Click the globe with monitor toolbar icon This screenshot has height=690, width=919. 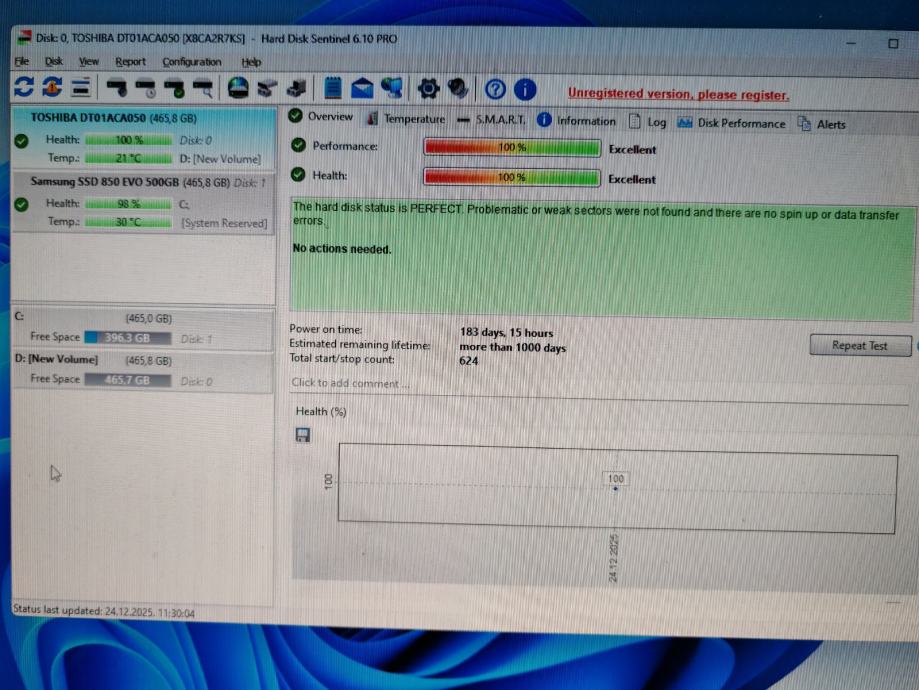click(x=392, y=89)
